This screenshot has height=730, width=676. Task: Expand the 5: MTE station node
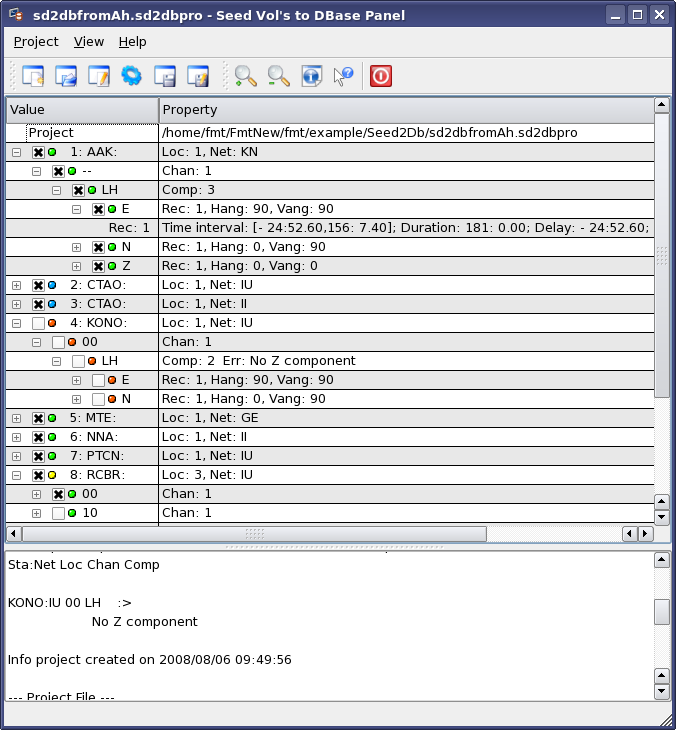click(x=16, y=418)
